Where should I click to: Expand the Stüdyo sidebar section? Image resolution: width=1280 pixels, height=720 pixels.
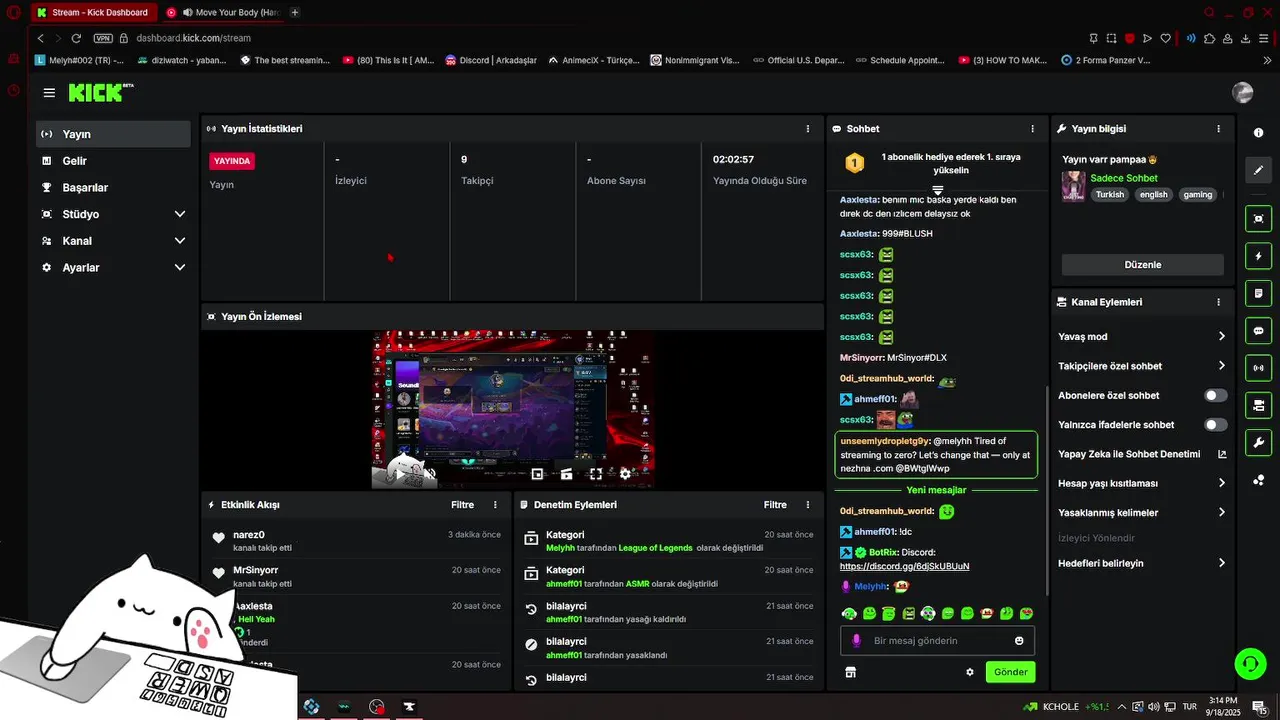180,214
